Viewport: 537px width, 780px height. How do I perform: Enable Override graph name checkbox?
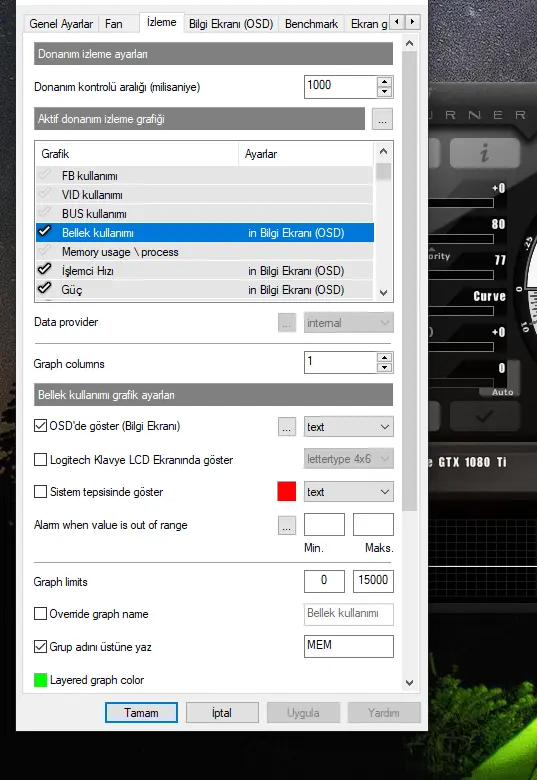40,613
